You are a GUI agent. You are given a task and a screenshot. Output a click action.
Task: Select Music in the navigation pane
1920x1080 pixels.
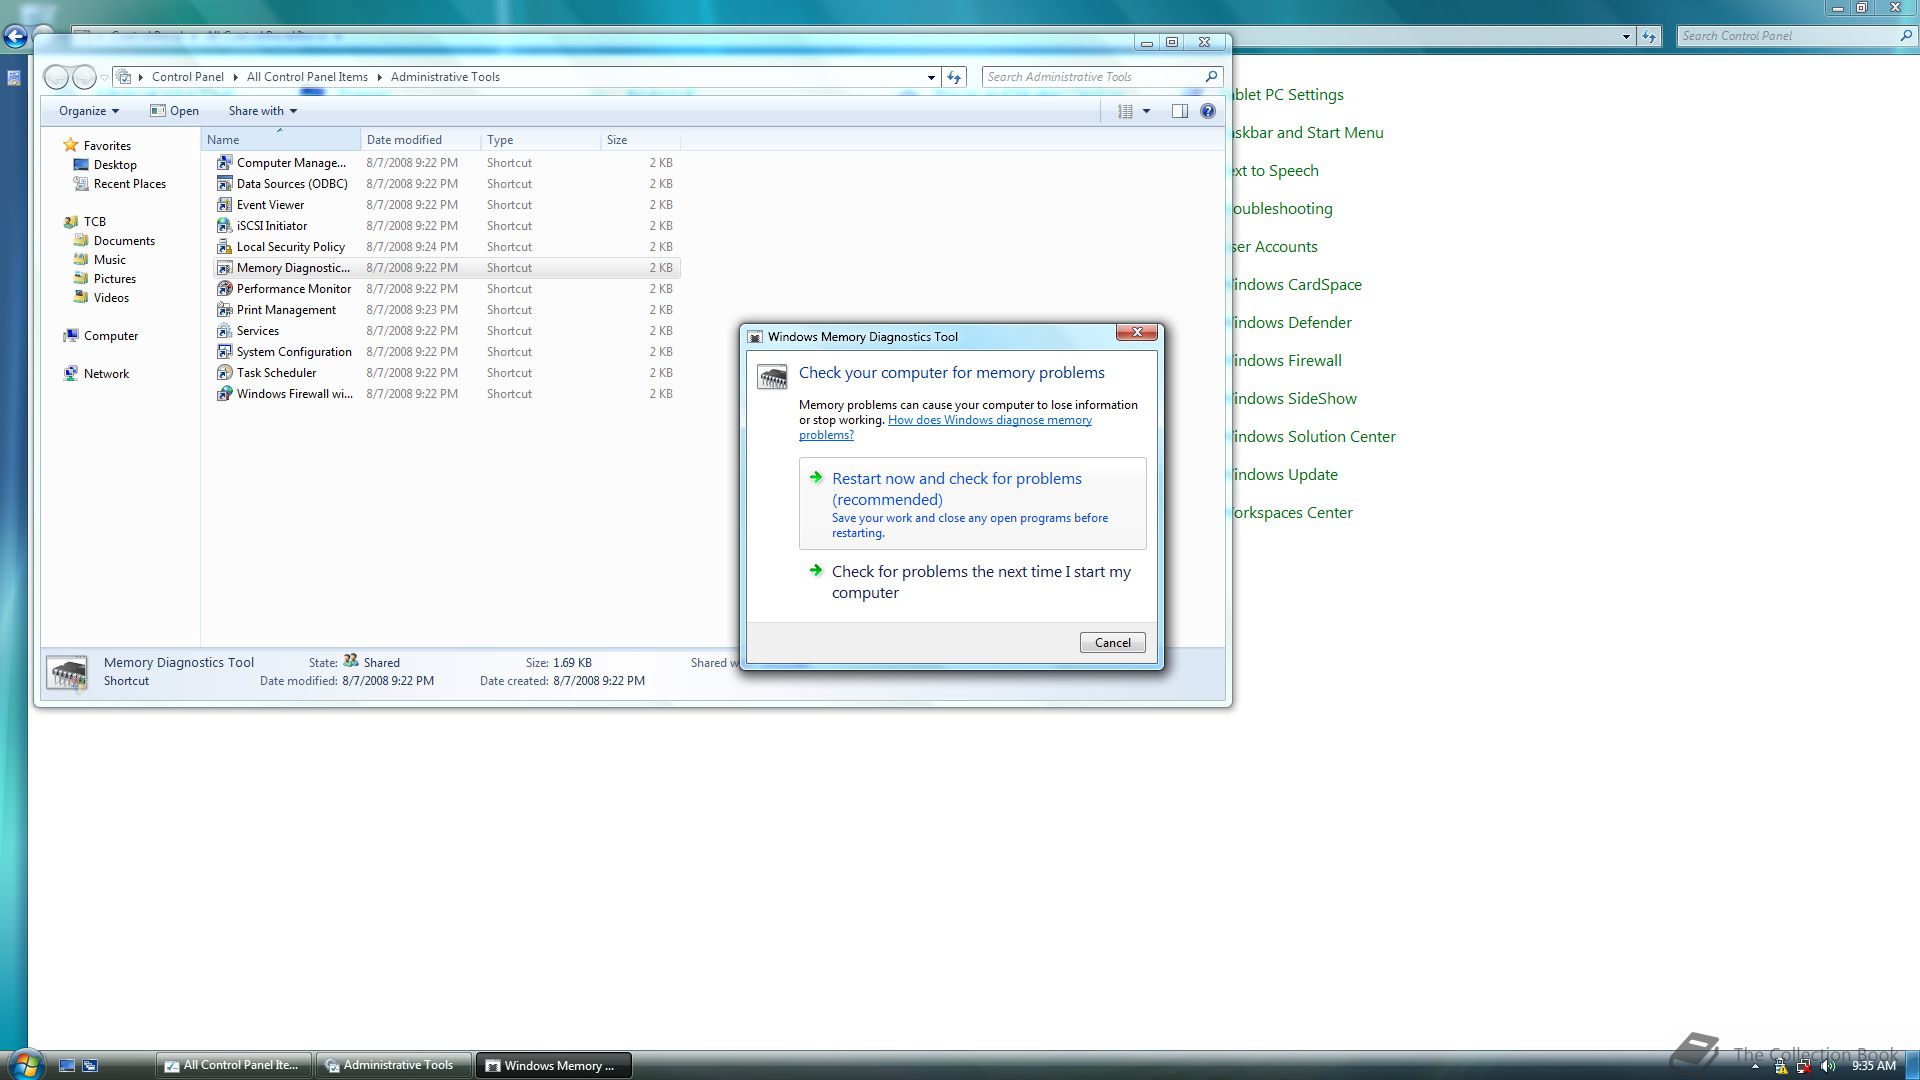[99, 260]
